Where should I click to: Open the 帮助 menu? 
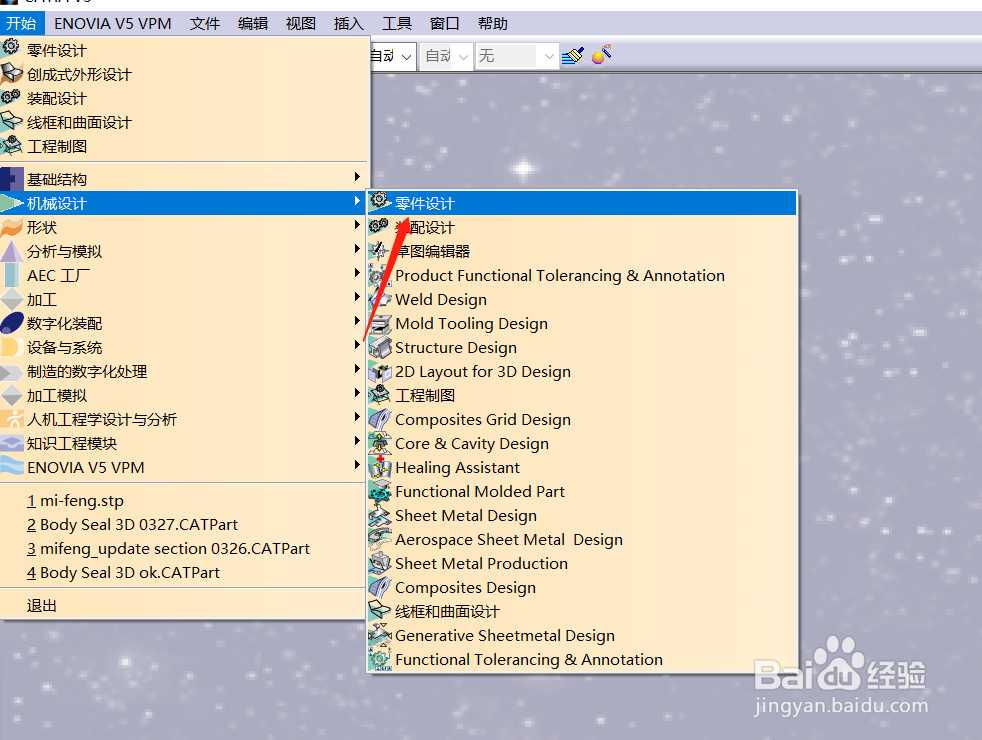pos(493,24)
